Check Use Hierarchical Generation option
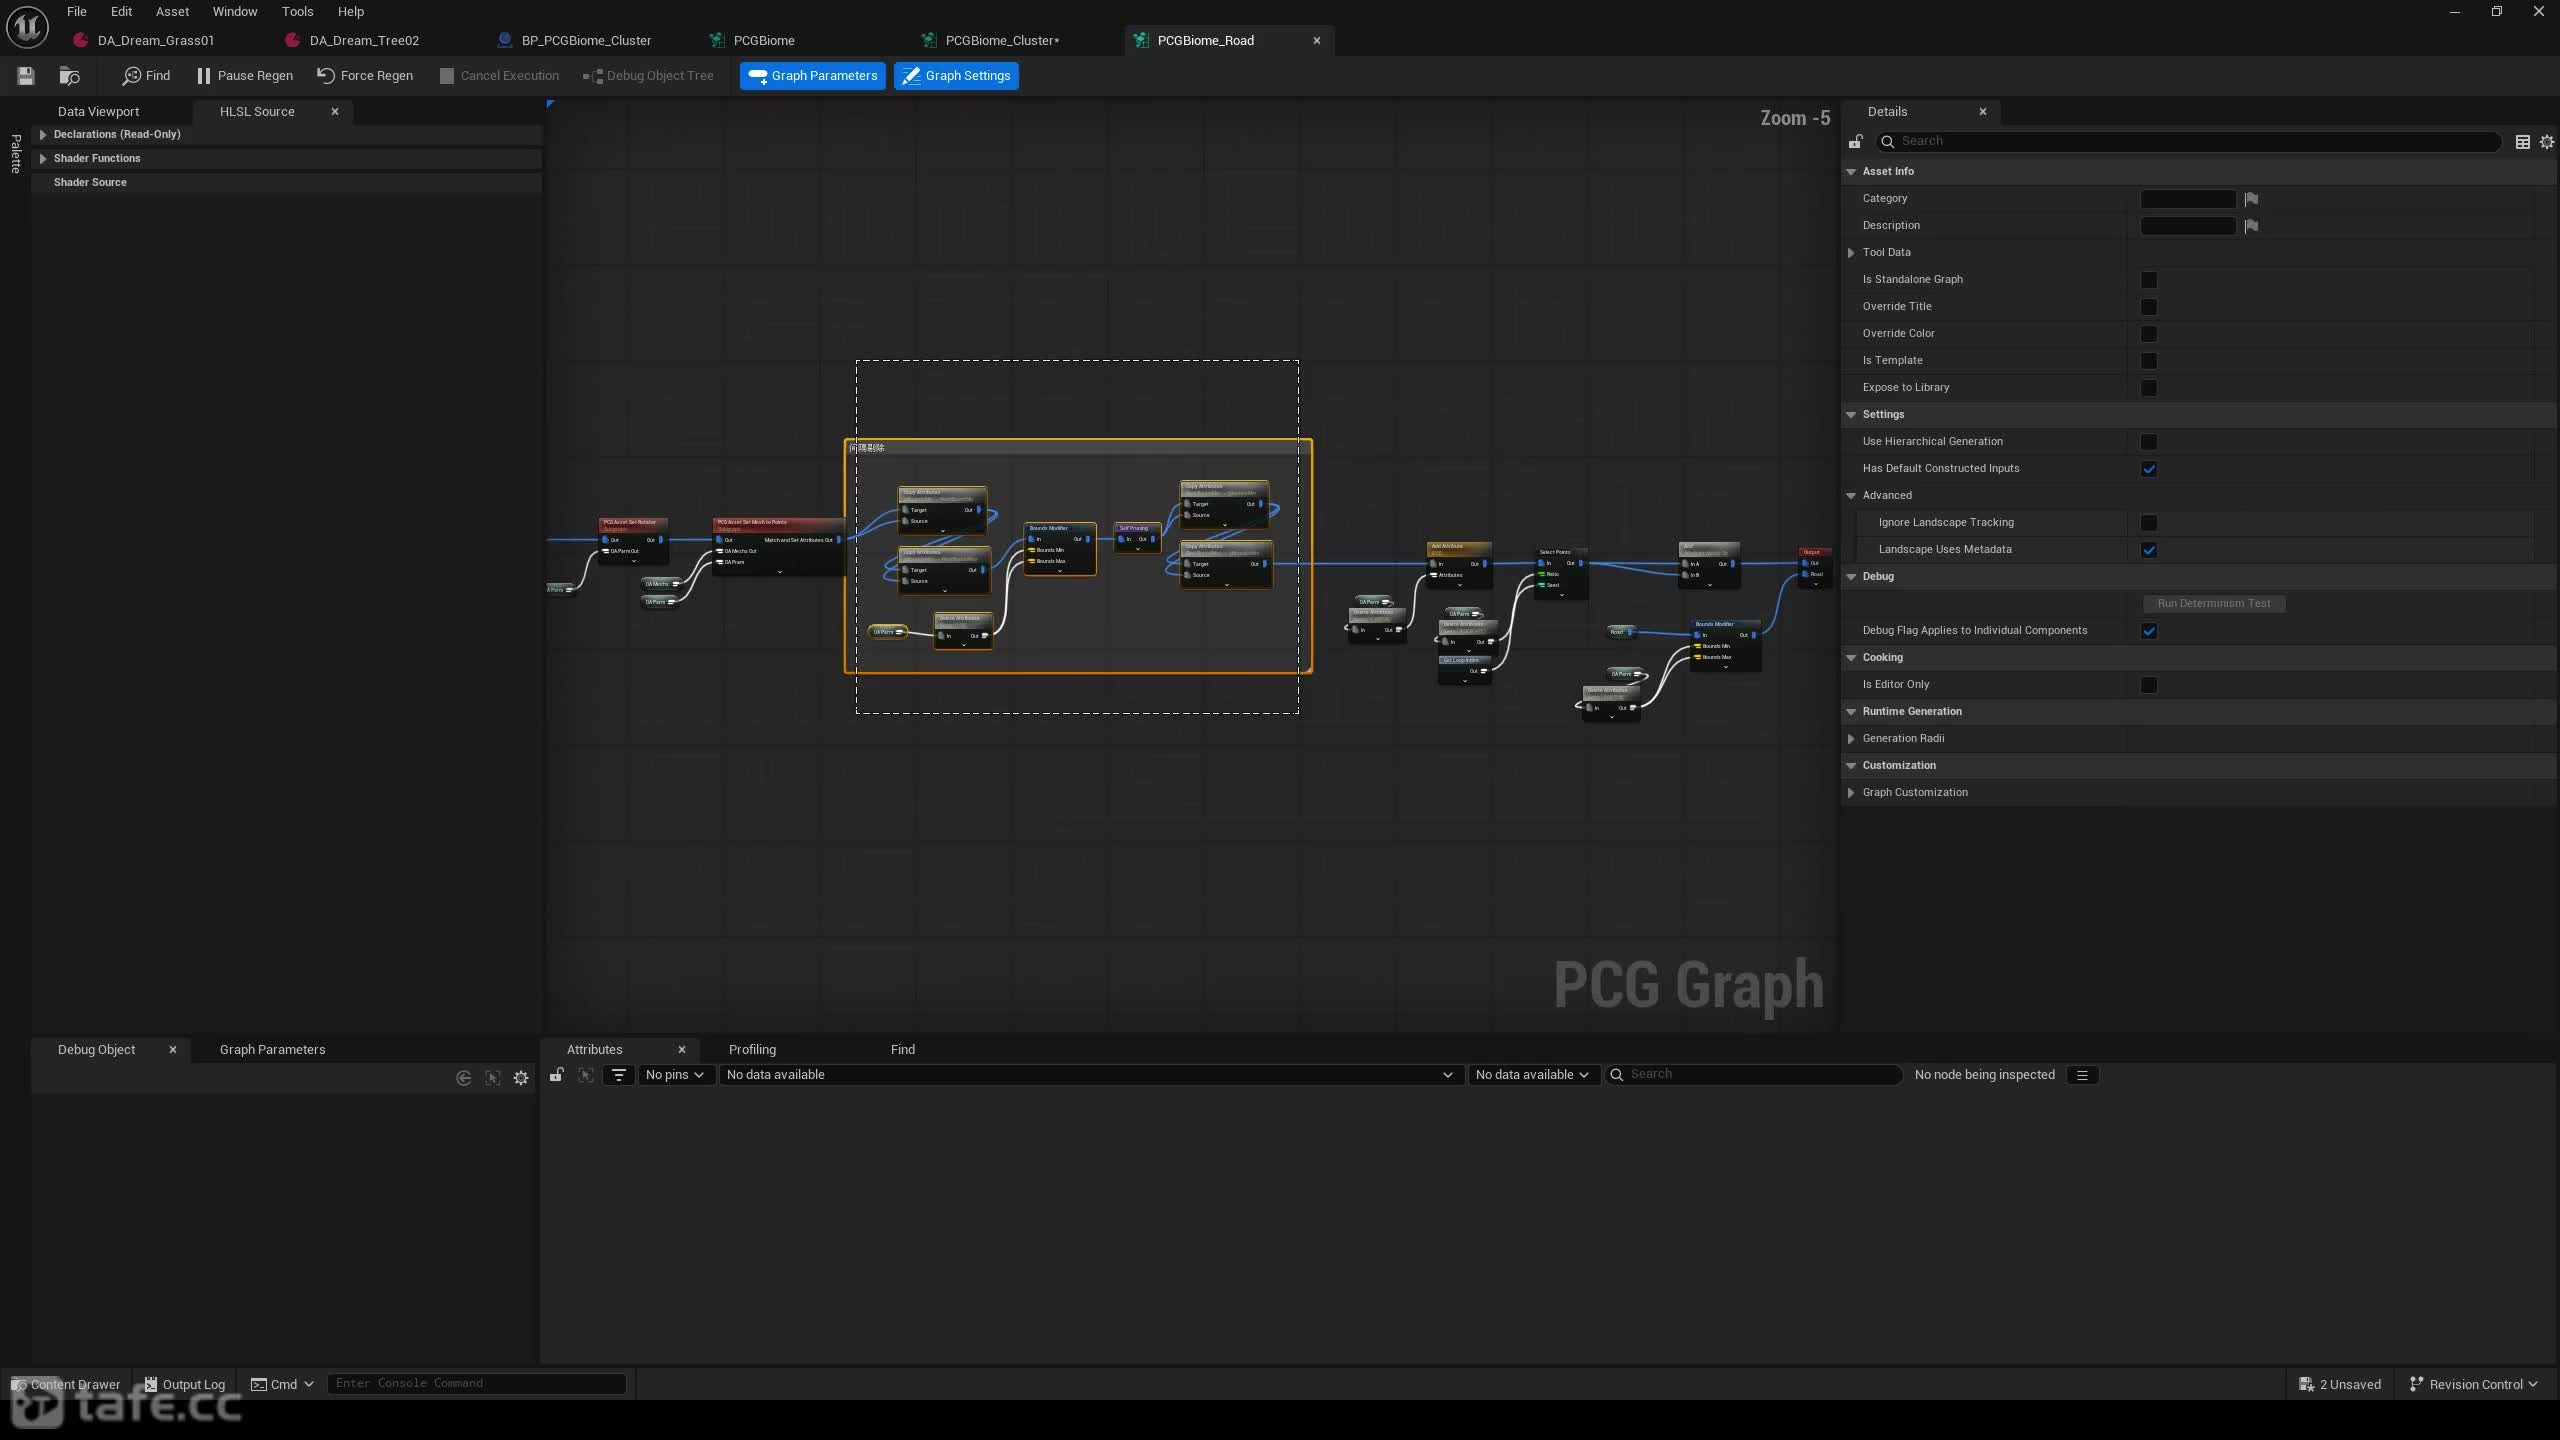 (2148, 442)
